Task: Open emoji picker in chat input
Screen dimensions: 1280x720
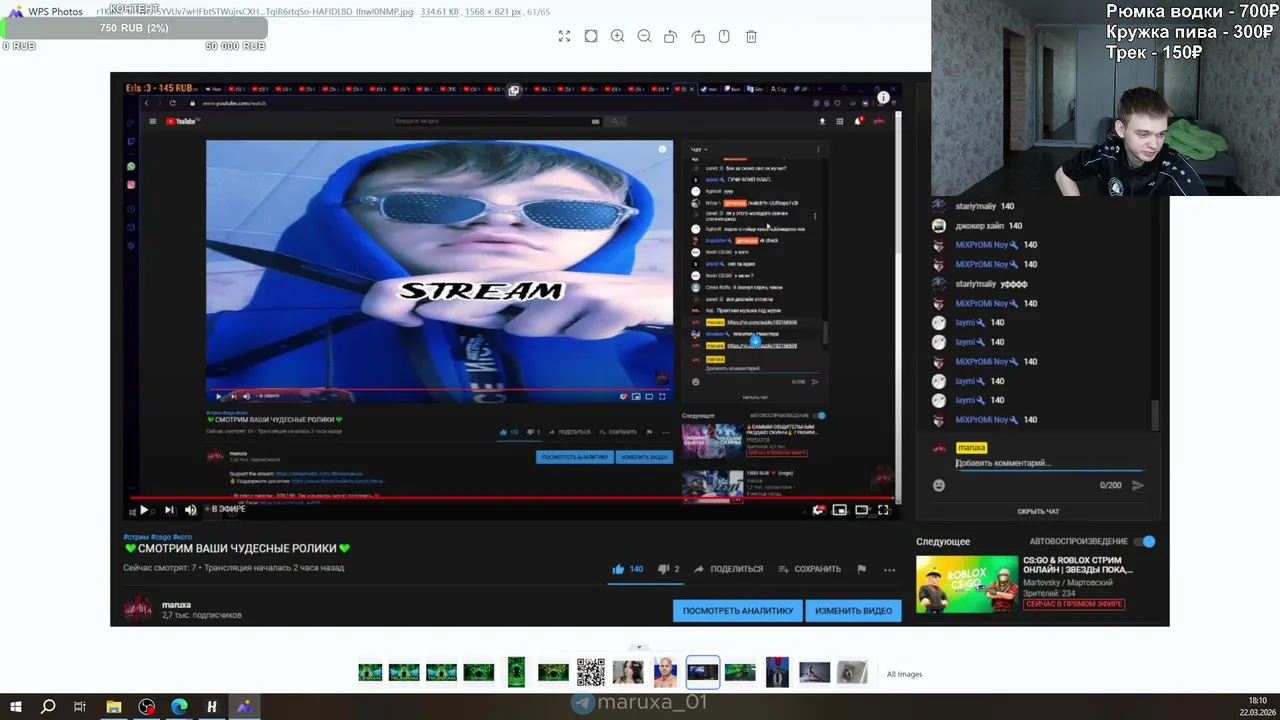Action: coord(938,485)
